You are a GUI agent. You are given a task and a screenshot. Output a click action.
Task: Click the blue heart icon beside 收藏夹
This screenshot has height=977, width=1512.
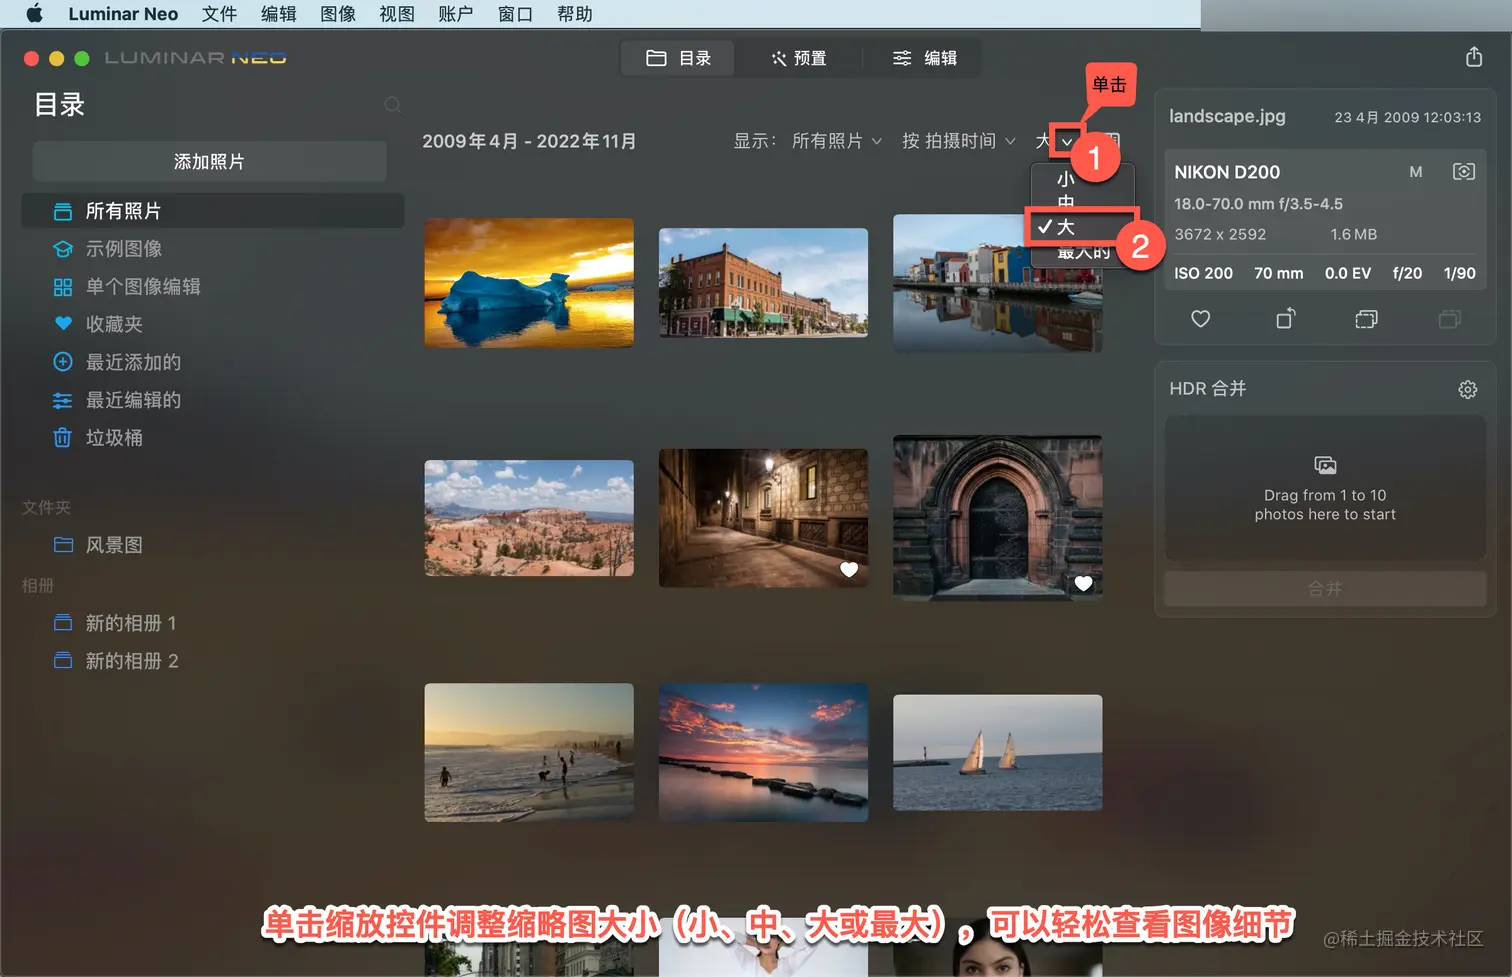pos(63,324)
